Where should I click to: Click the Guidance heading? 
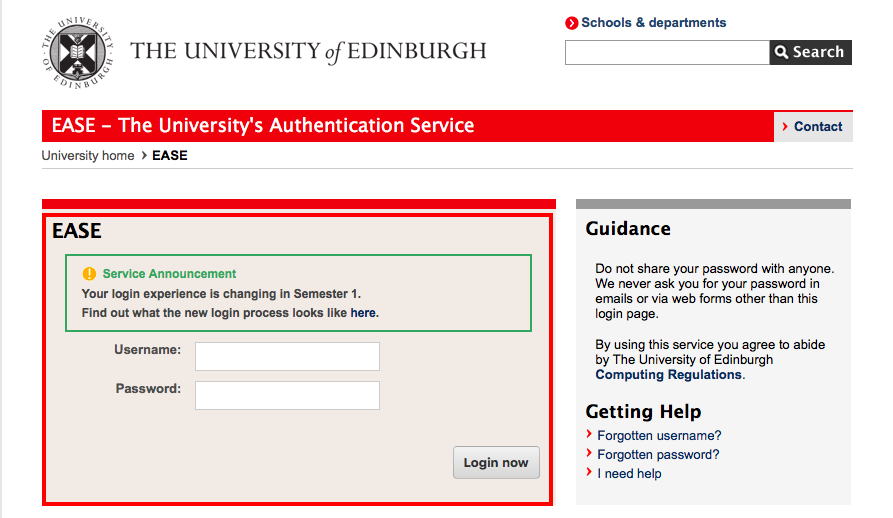pos(628,229)
